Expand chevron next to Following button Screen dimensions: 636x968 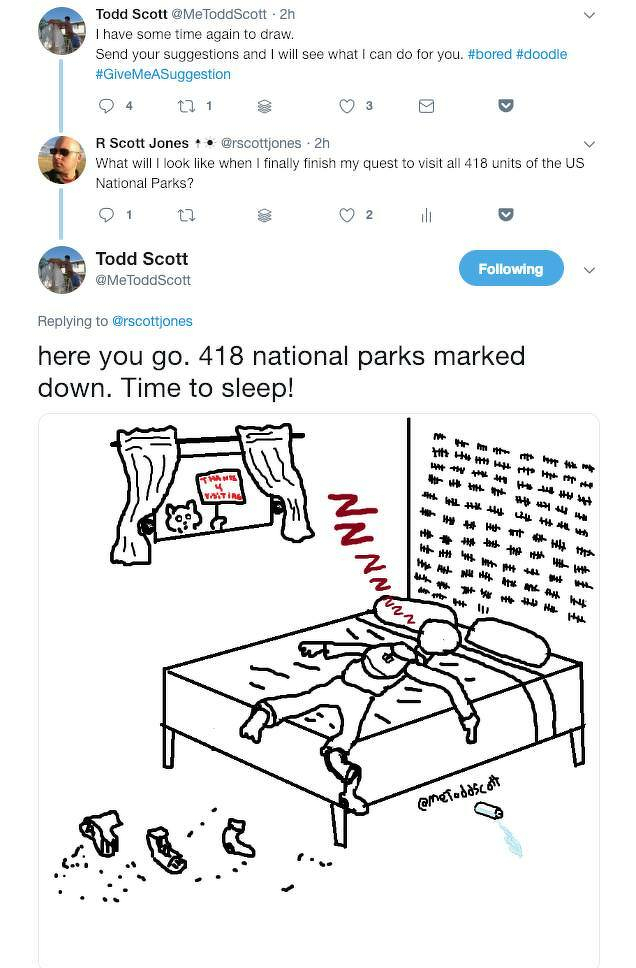click(x=590, y=270)
